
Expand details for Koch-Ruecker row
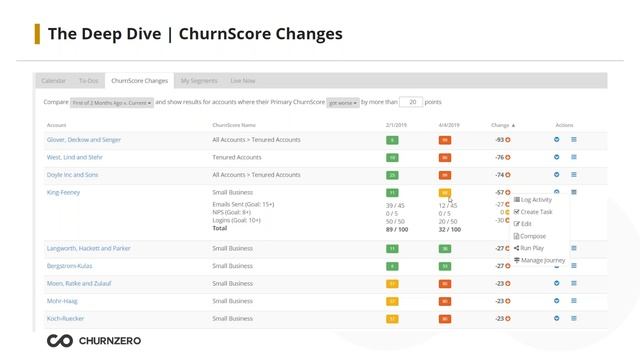pyautogui.click(x=556, y=318)
